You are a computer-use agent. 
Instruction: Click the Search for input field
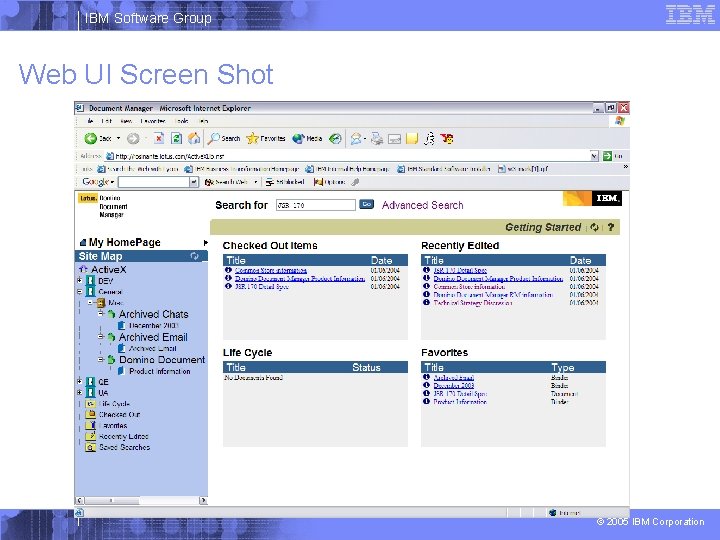pyautogui.click(x=315, y=205)
